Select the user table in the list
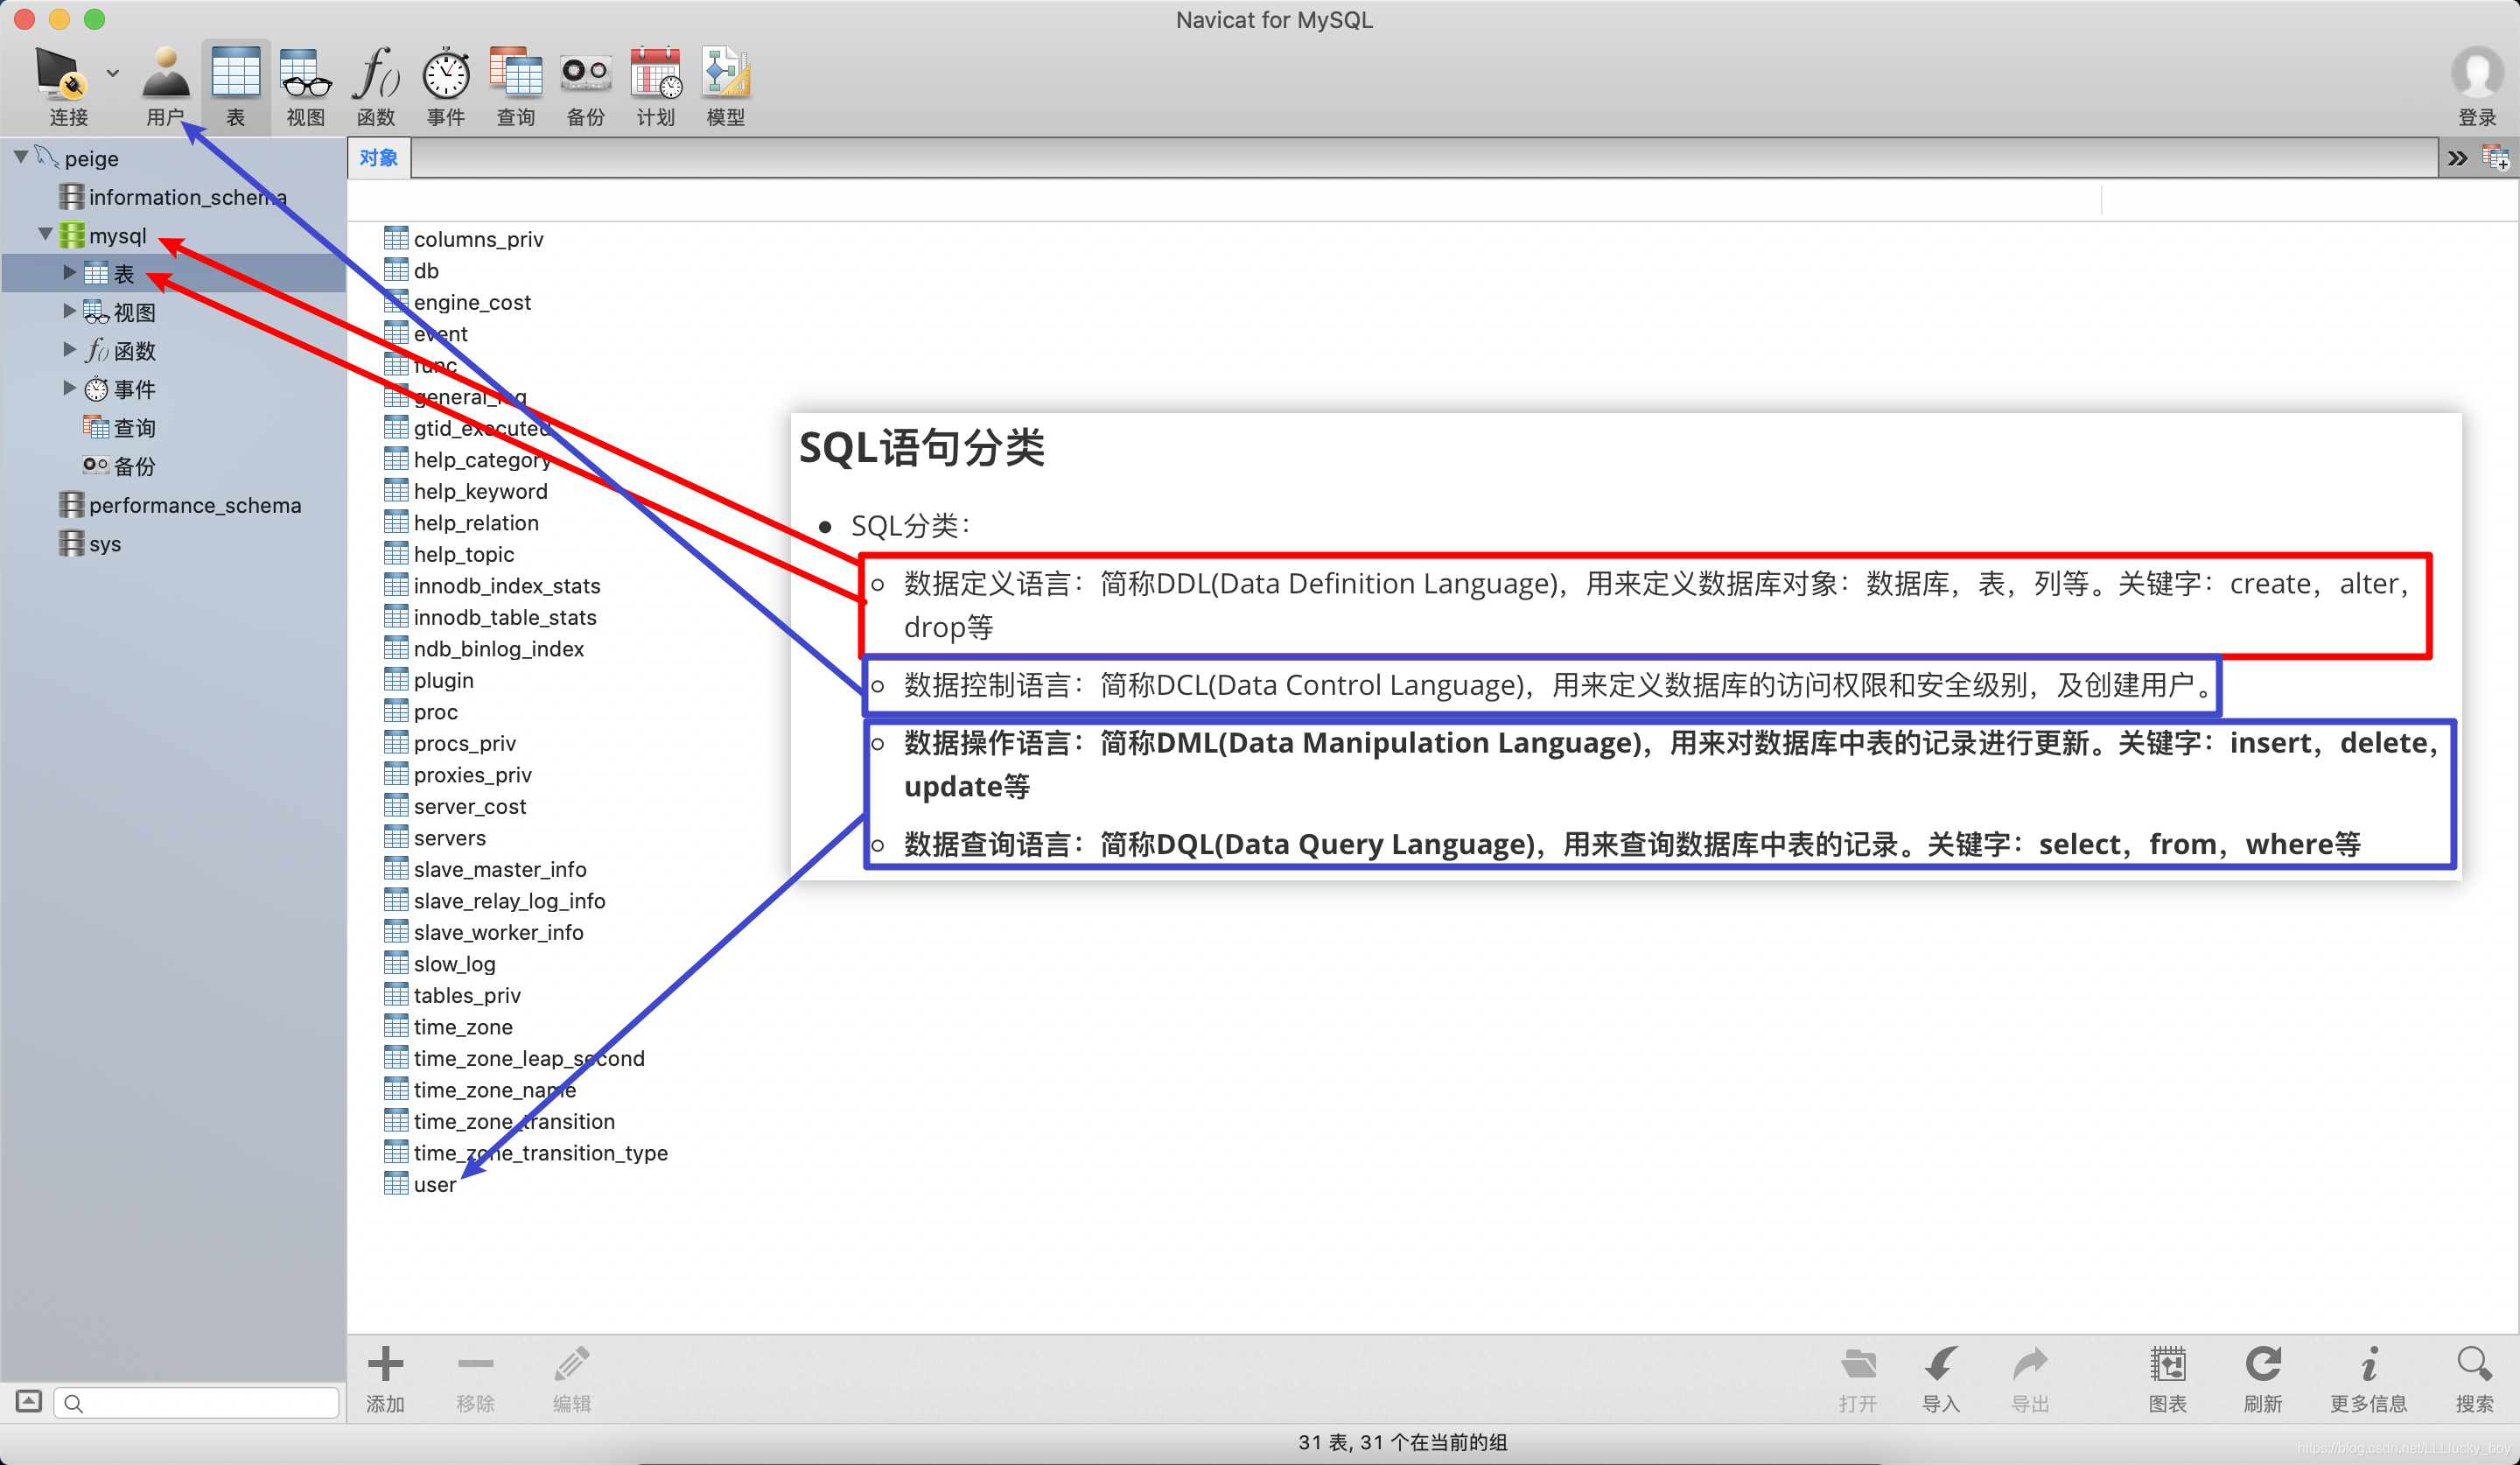2520x1465 pixels. click(x=434, y=1184)
